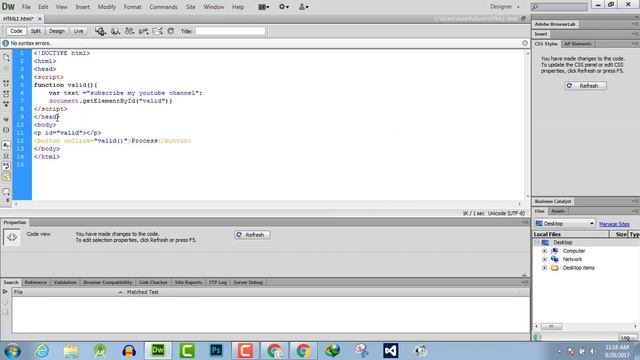Open Visual Studio from the taskbar

click(x=391, y=351)
